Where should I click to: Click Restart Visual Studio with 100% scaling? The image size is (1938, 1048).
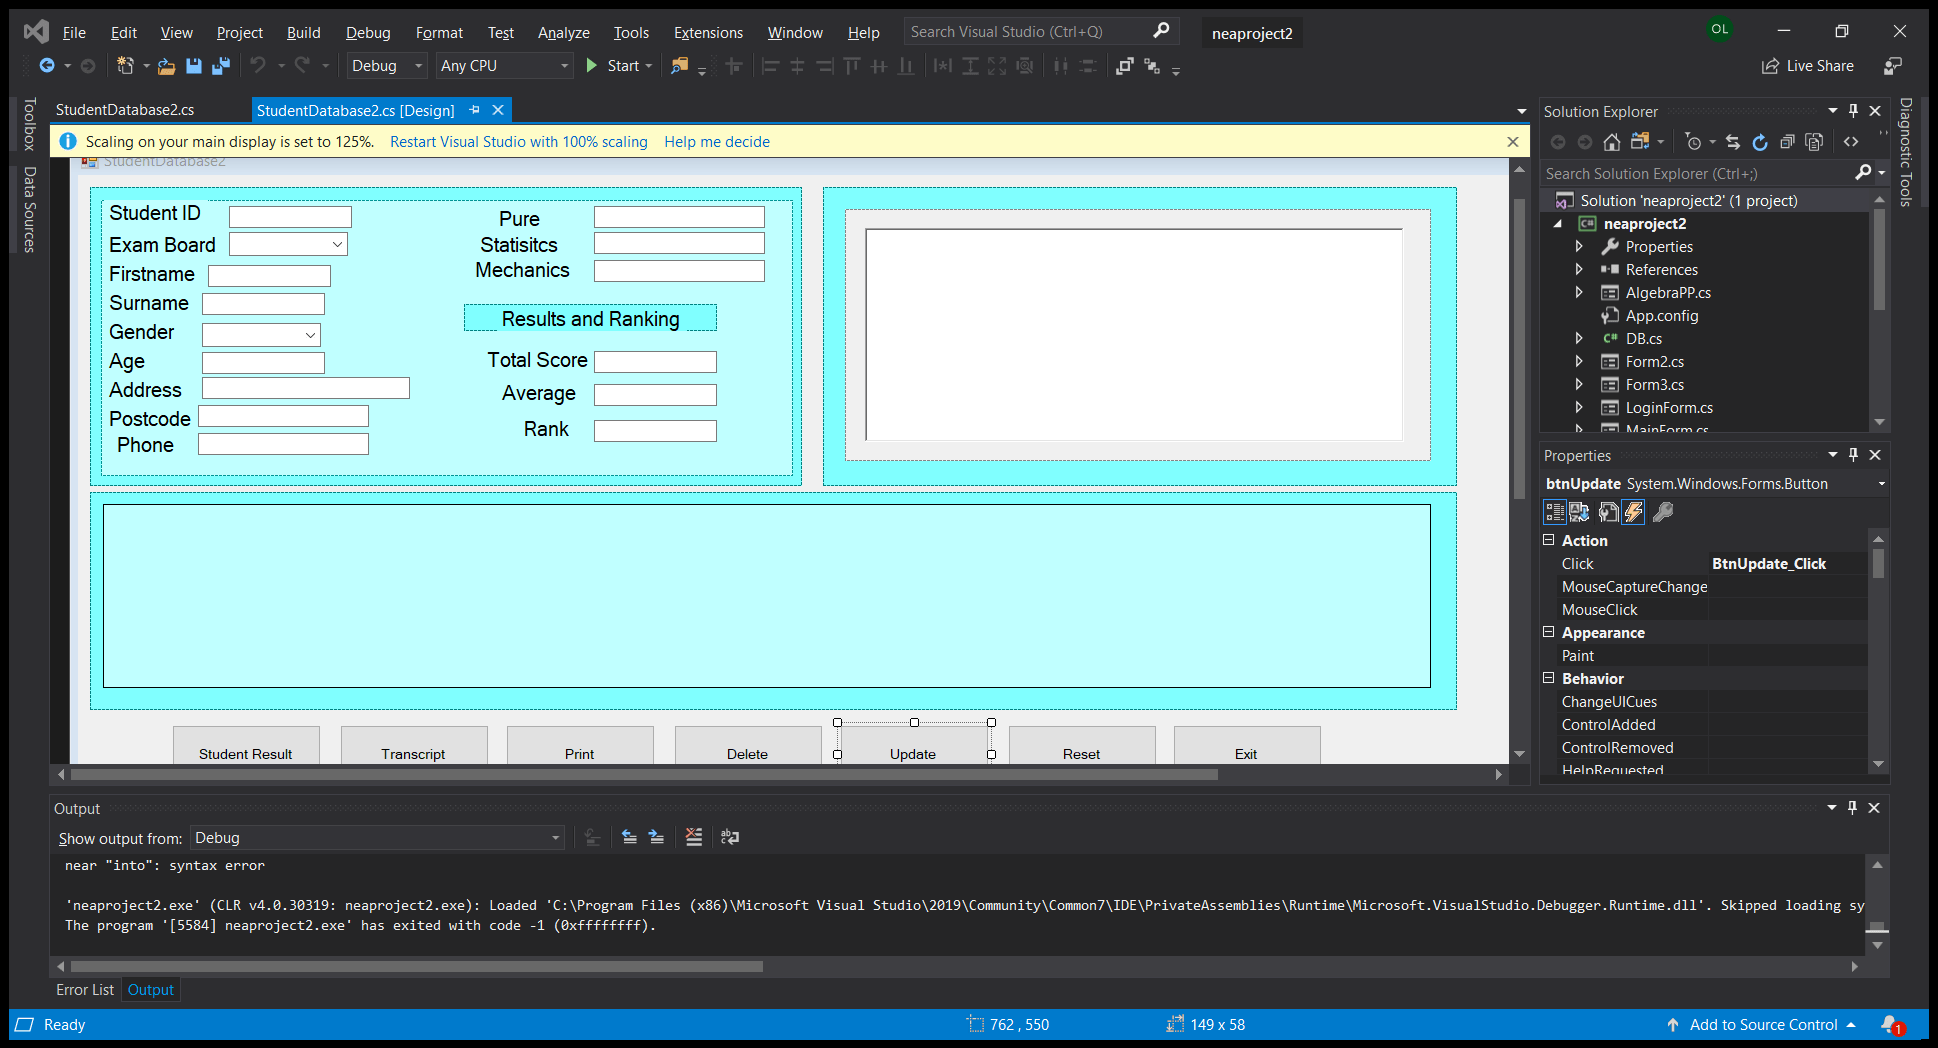point(518,142)
